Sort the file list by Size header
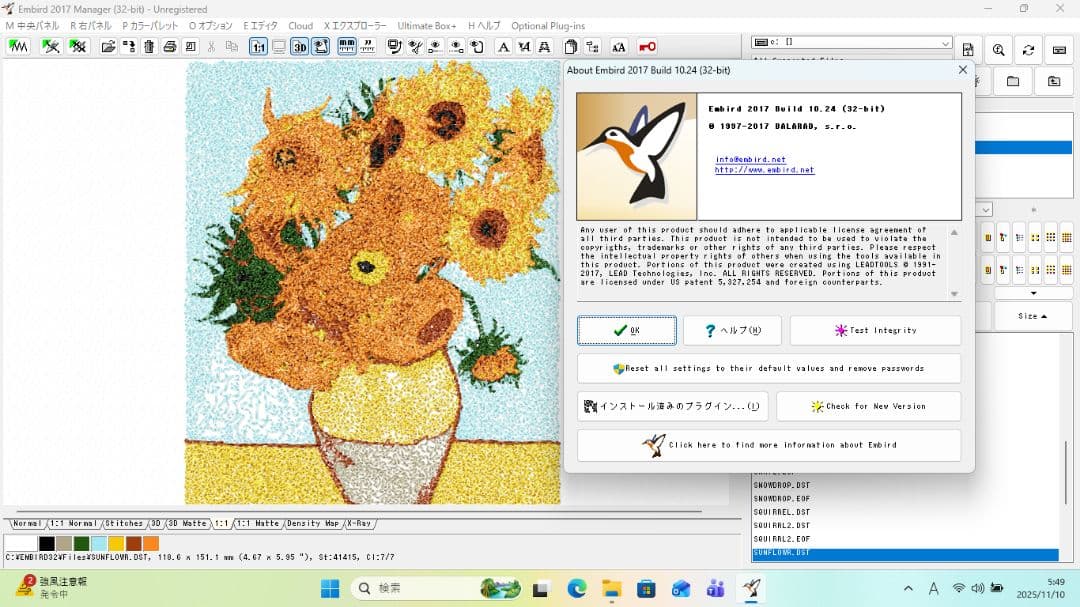 (1032, 316)
